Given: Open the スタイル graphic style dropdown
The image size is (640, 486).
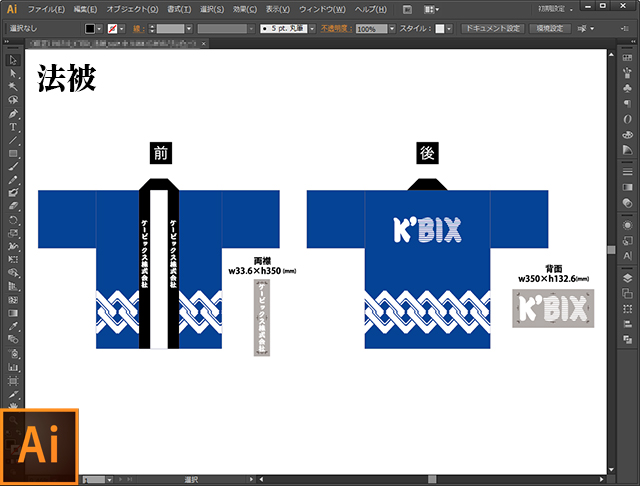Looking at the screenshot, I should click(x=449, y=29).
